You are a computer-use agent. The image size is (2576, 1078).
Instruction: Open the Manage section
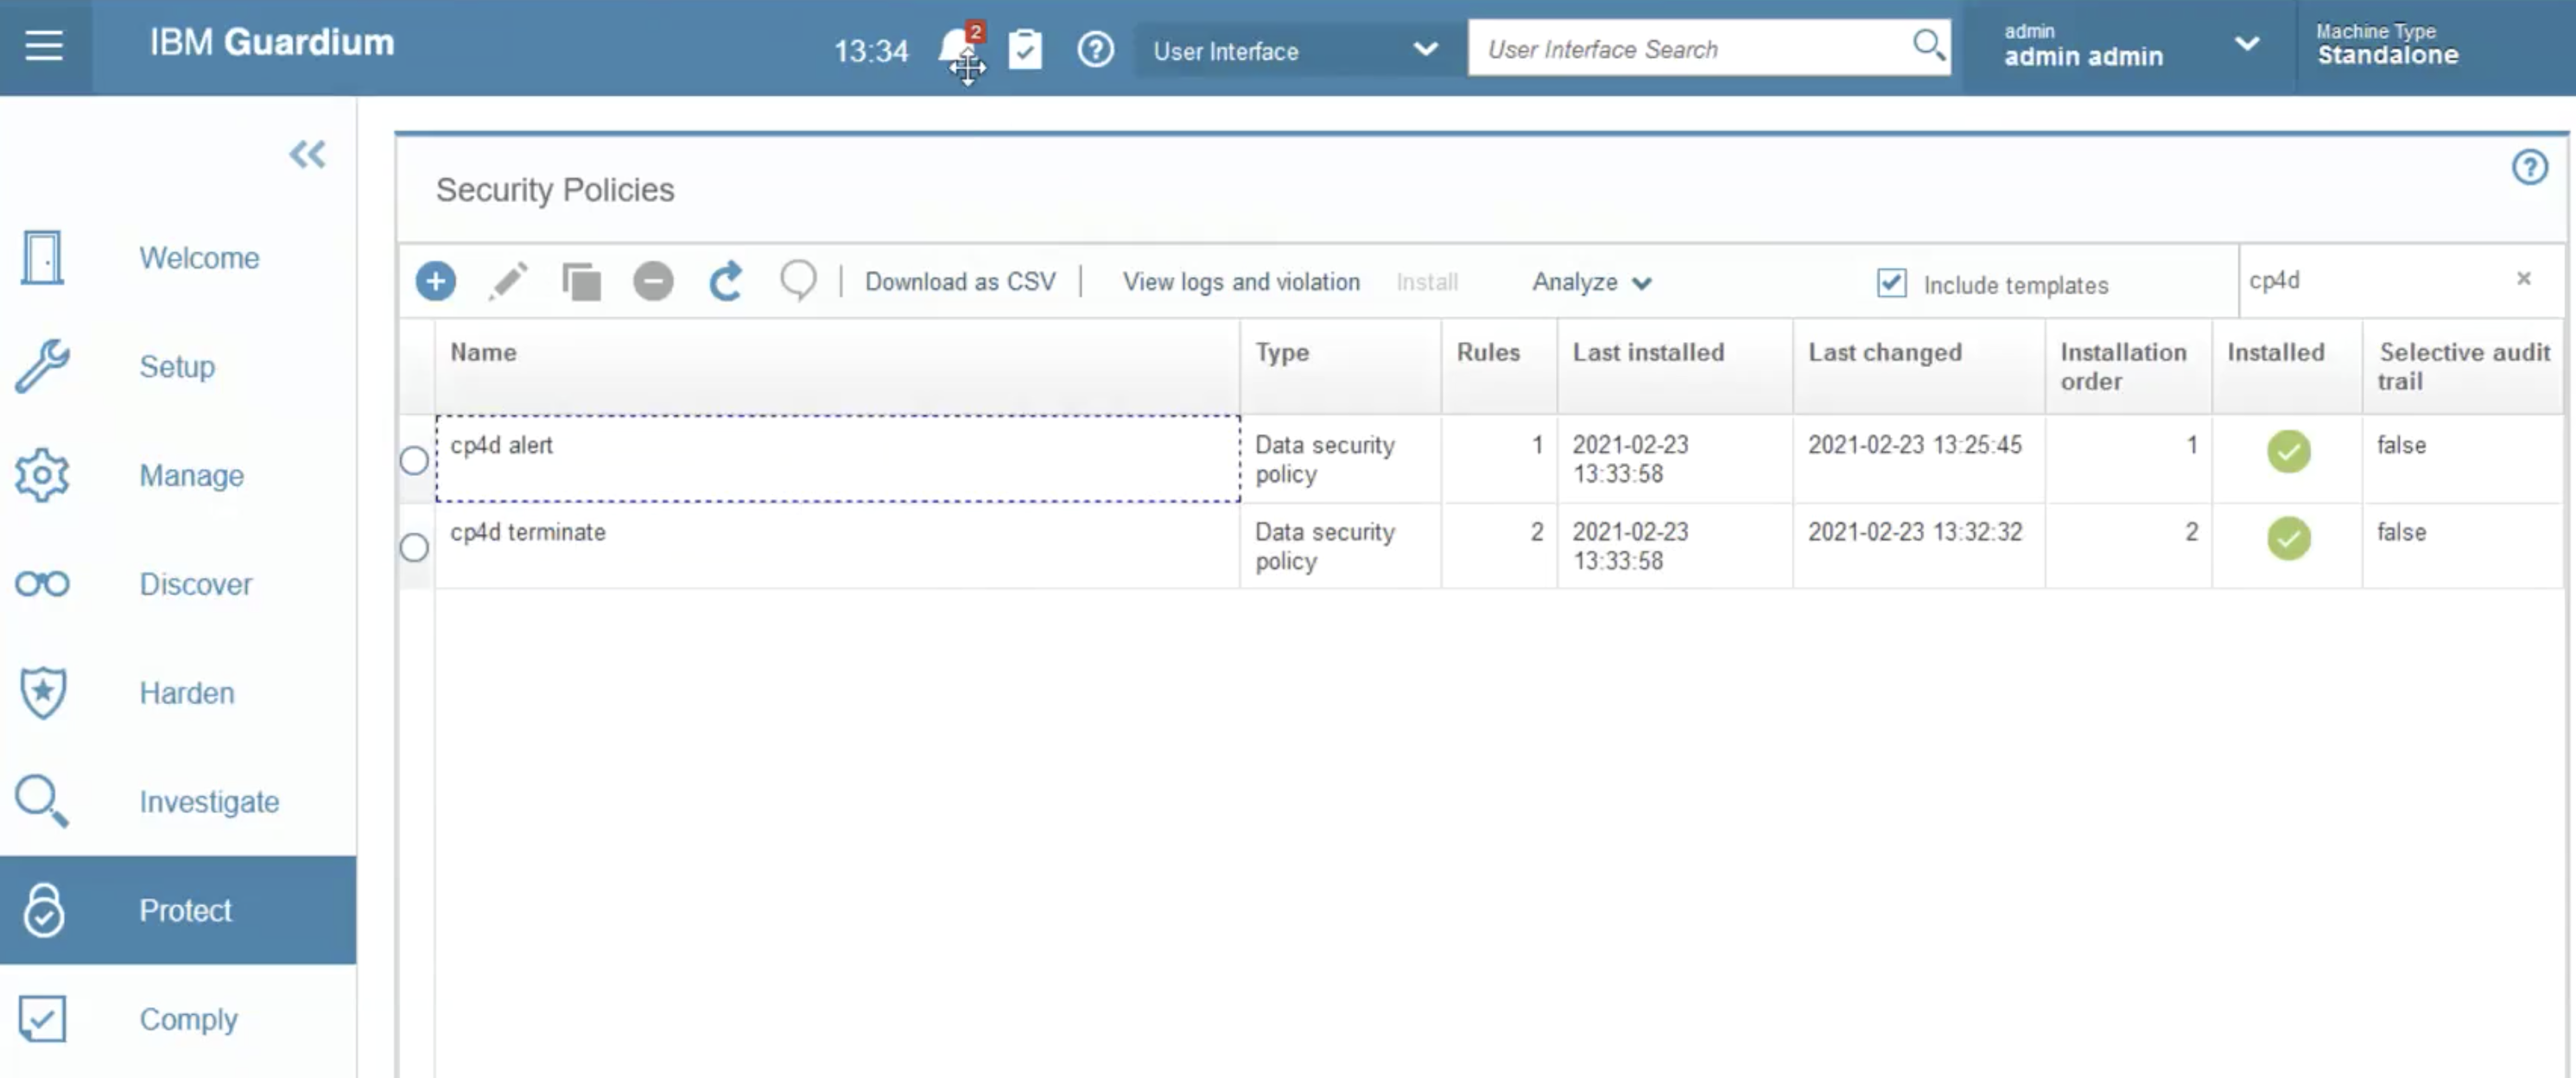point(191,476)
